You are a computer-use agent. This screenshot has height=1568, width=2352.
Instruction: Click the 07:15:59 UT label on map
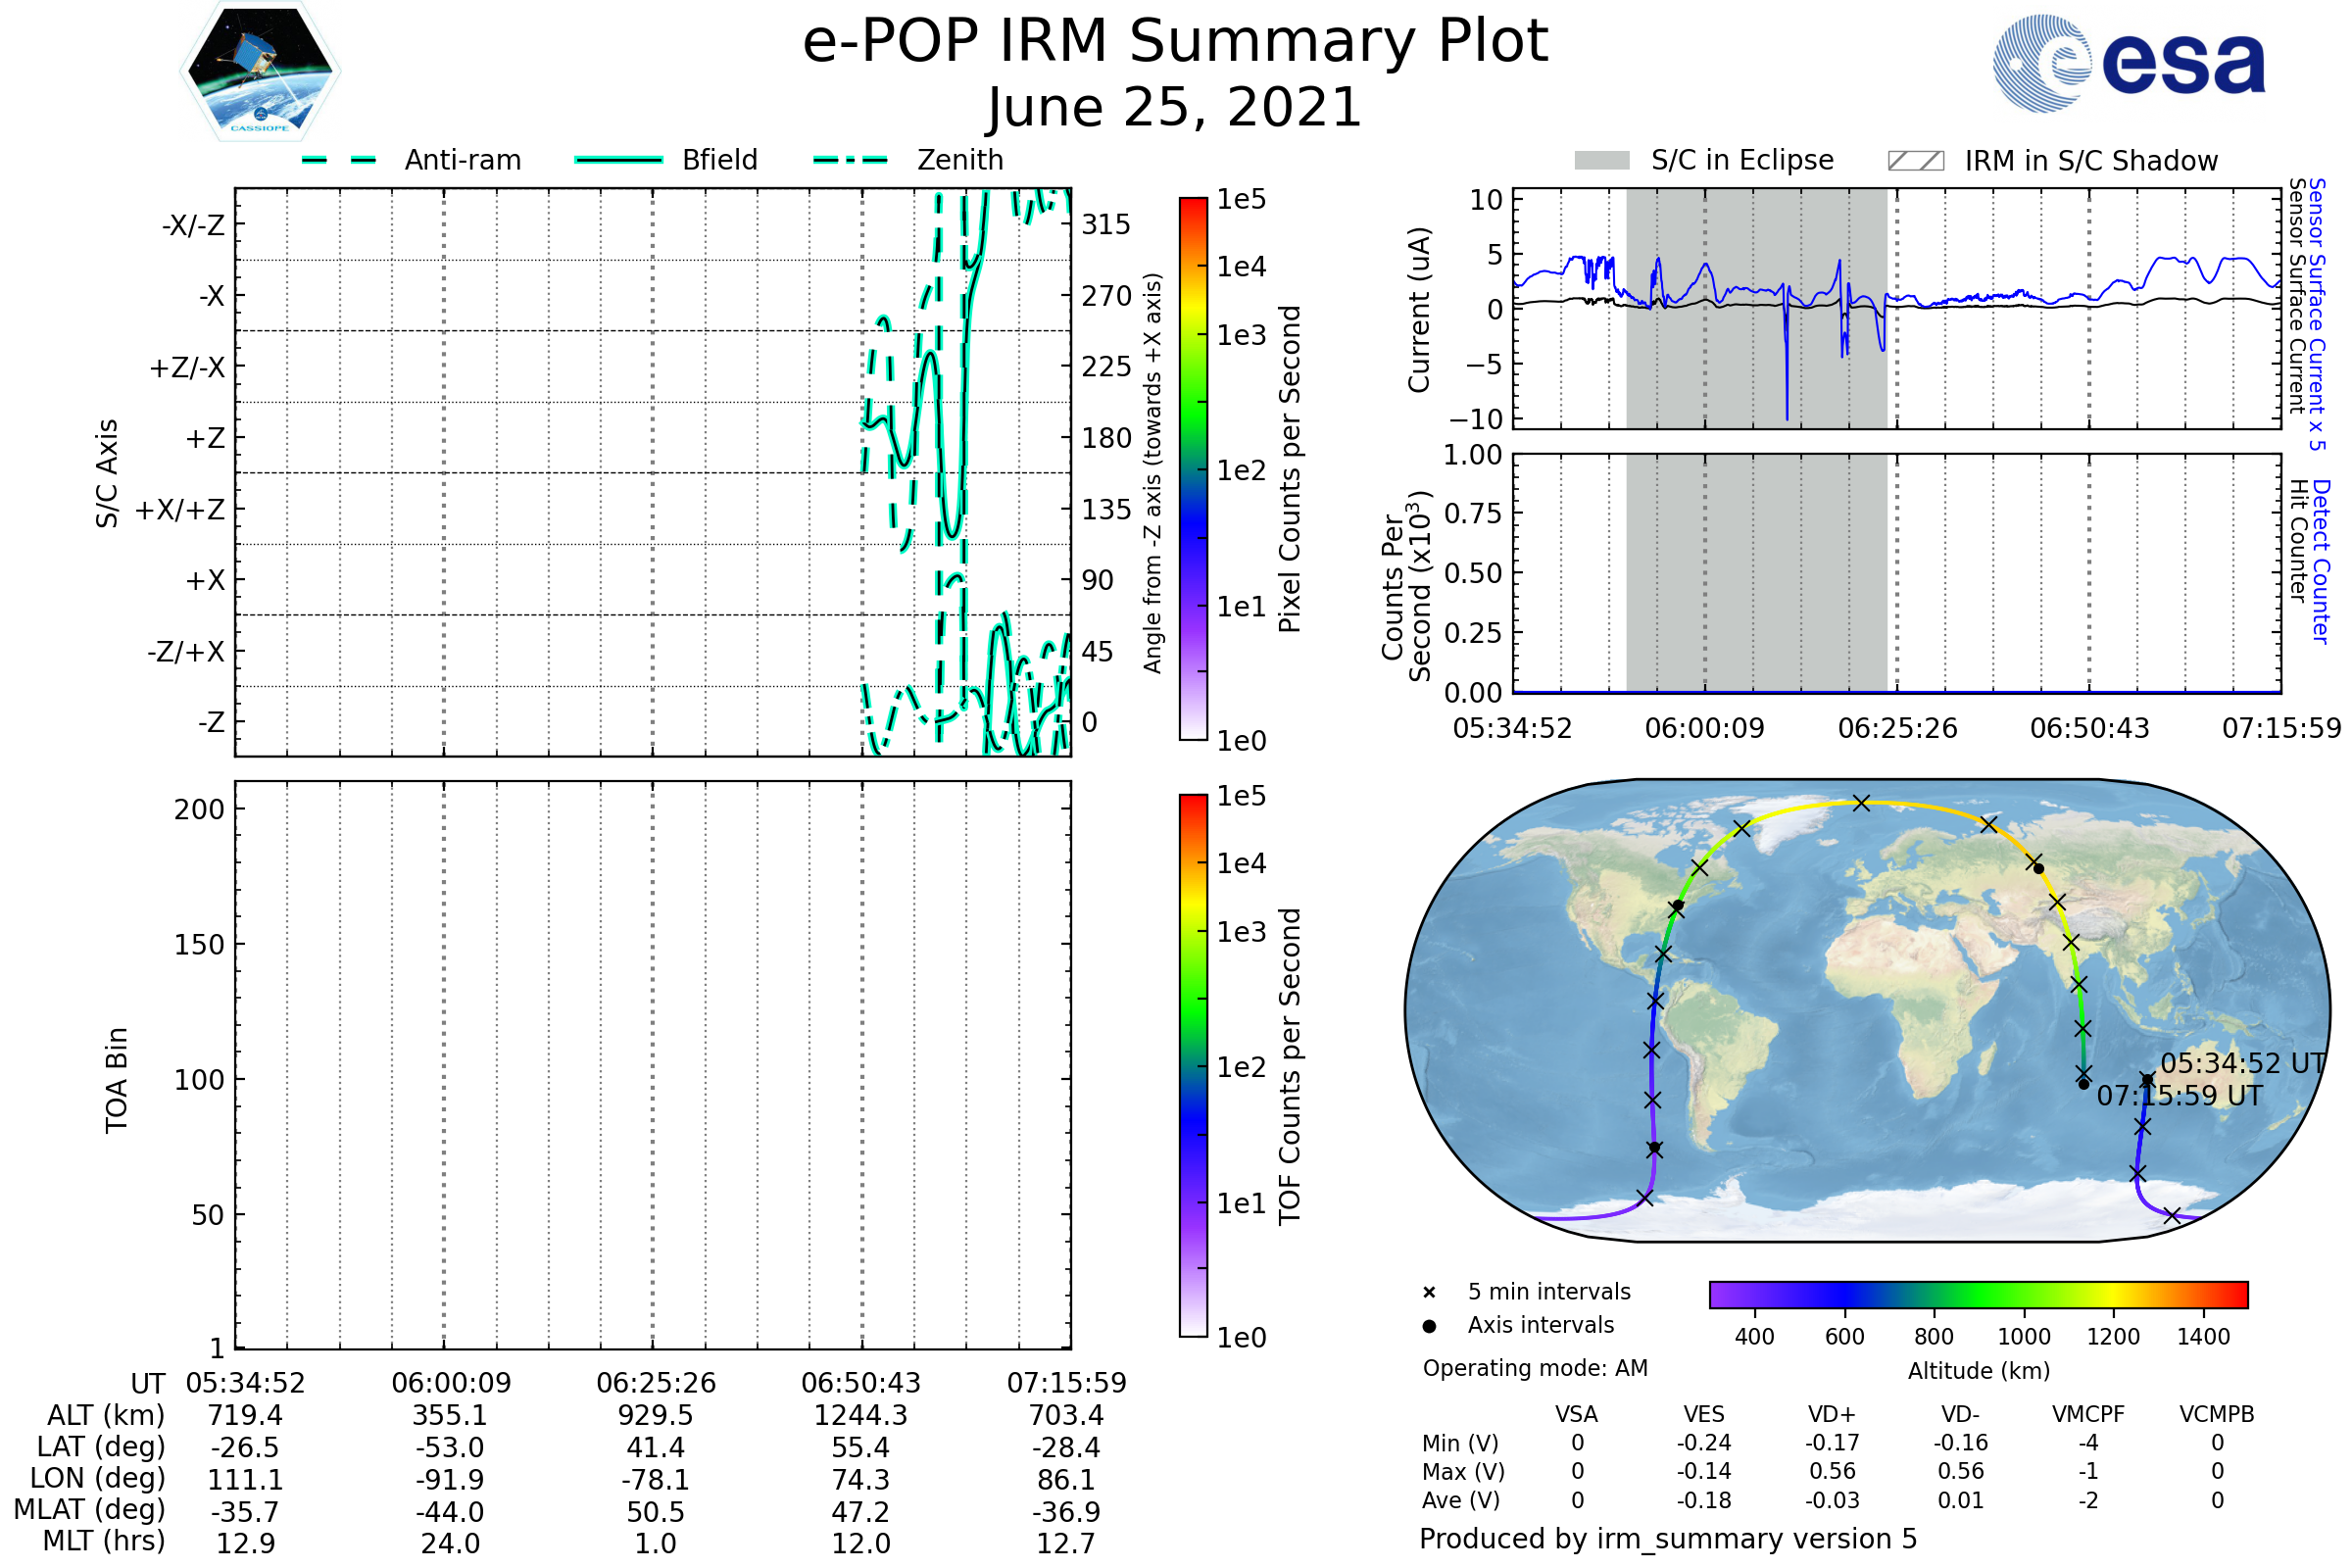tap(2180, 1096)
